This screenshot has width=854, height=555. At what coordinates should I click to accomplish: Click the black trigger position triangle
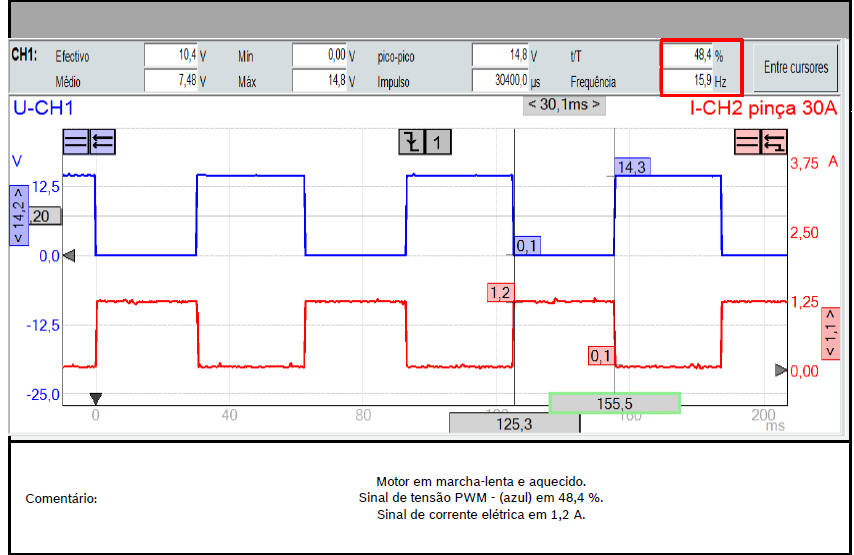[96, 399]
